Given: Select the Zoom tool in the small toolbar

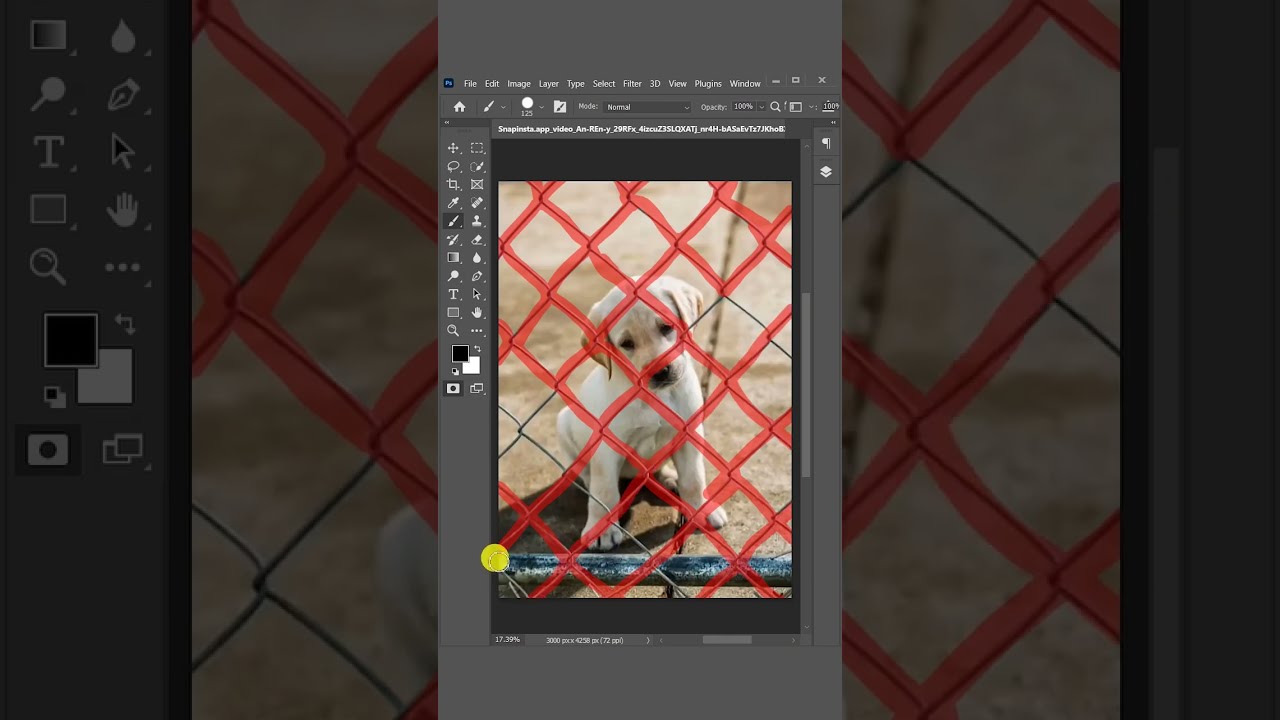Looking at the screenshot, I should [x=453, y=330].
